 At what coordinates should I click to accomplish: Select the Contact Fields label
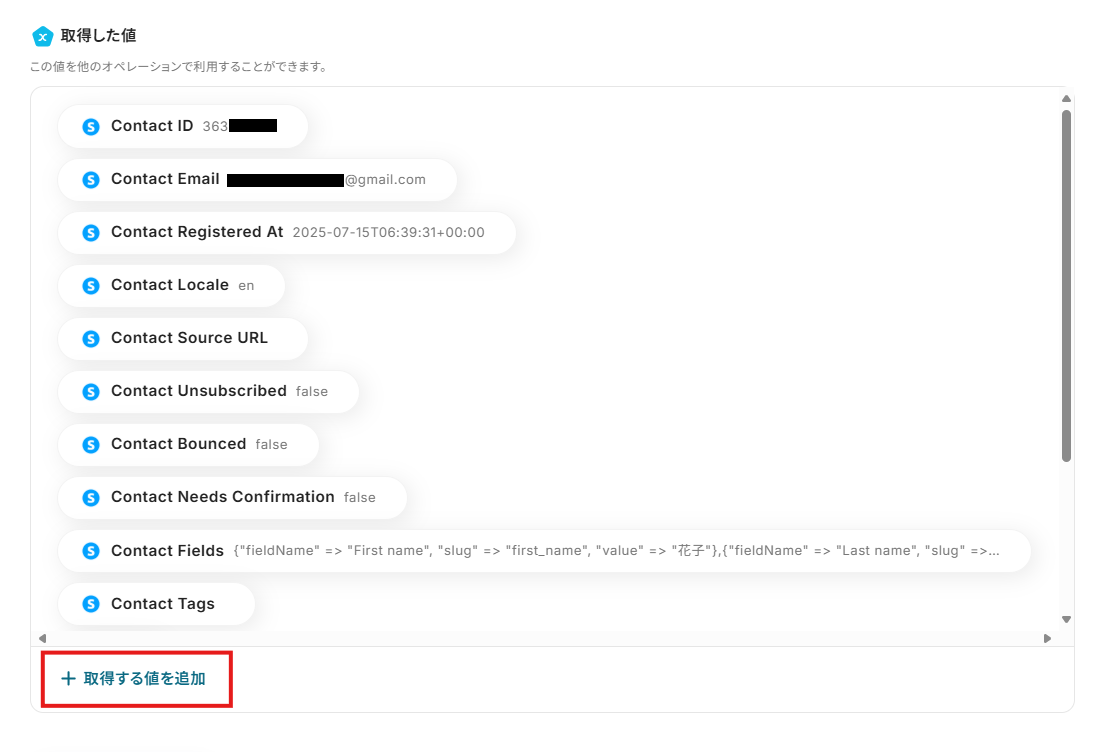tap(167, 551)
